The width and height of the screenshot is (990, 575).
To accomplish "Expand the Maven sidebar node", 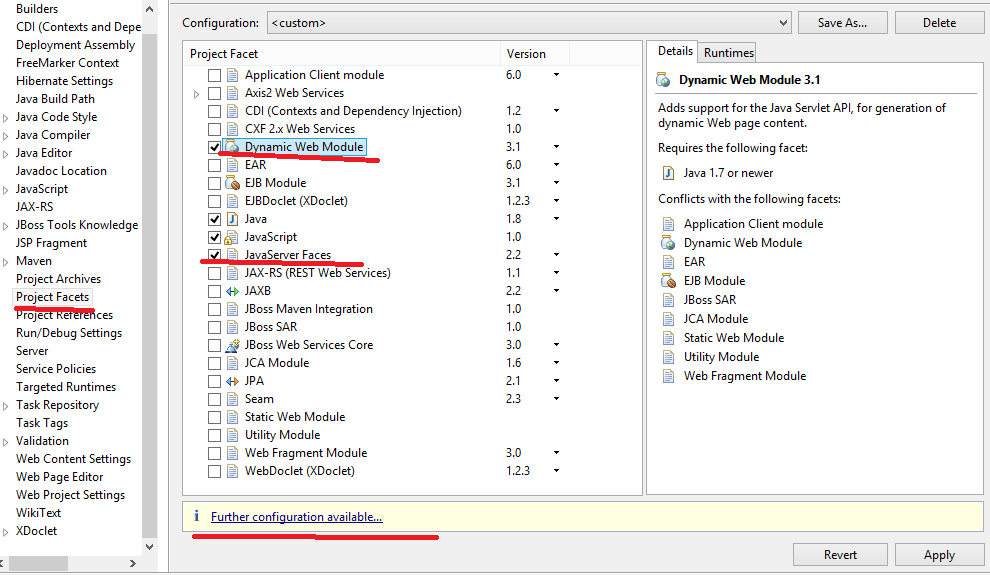I will click(6, 262).
